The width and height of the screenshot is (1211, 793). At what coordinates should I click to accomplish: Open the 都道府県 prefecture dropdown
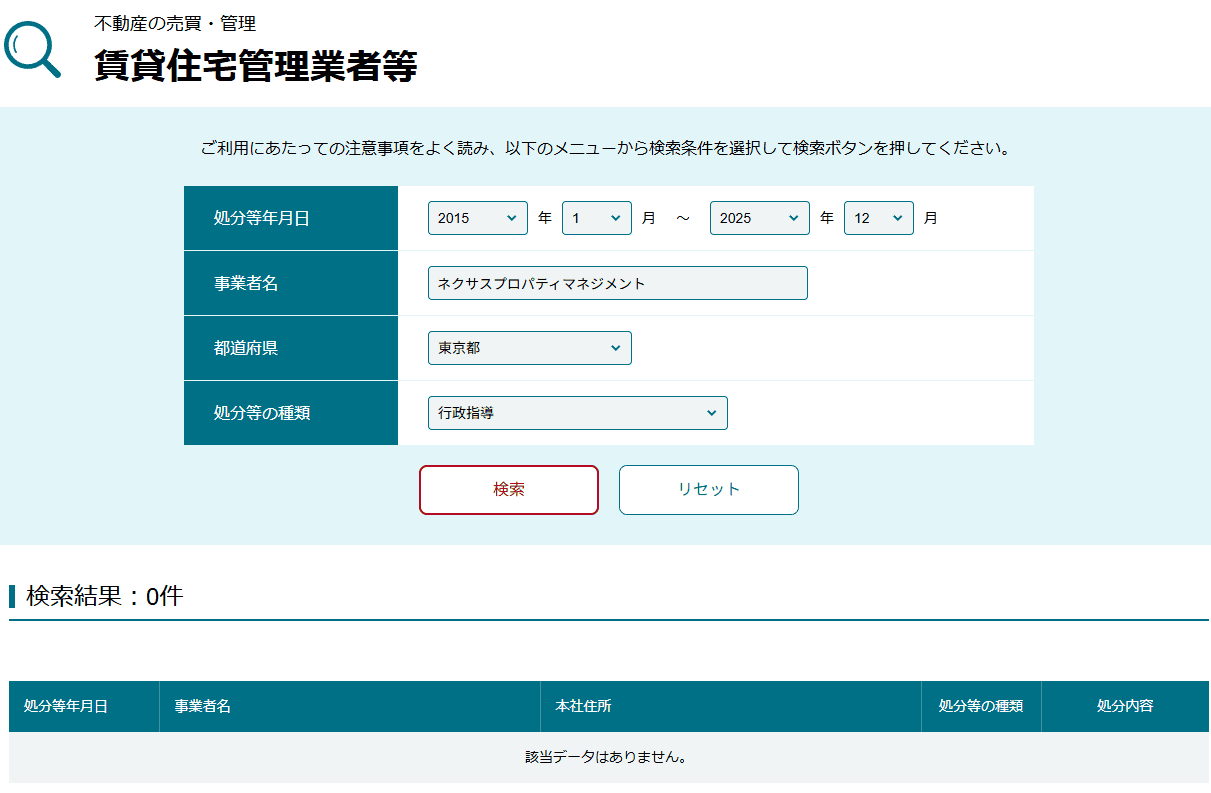pyautogui.click(x=530, y=347)
